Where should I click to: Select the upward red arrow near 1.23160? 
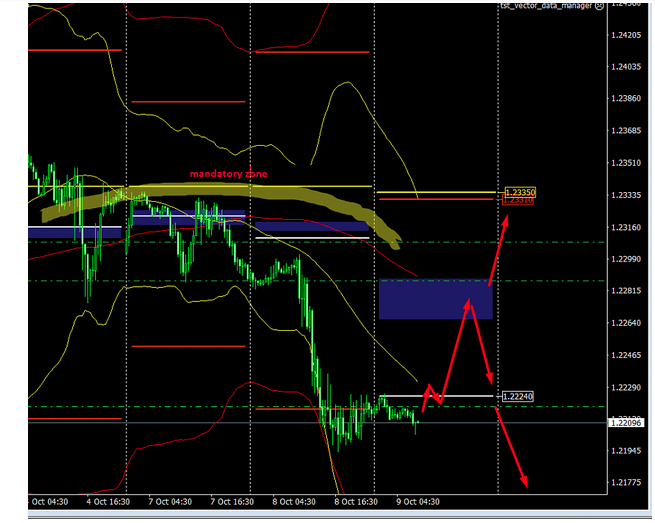click(x=505, y=219)
